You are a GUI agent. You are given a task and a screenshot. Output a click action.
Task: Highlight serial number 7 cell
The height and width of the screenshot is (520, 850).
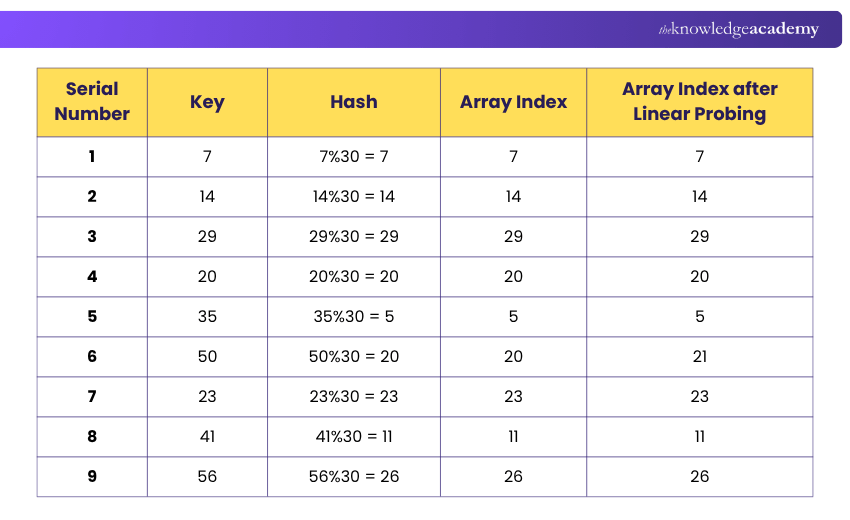pos(92,396)
